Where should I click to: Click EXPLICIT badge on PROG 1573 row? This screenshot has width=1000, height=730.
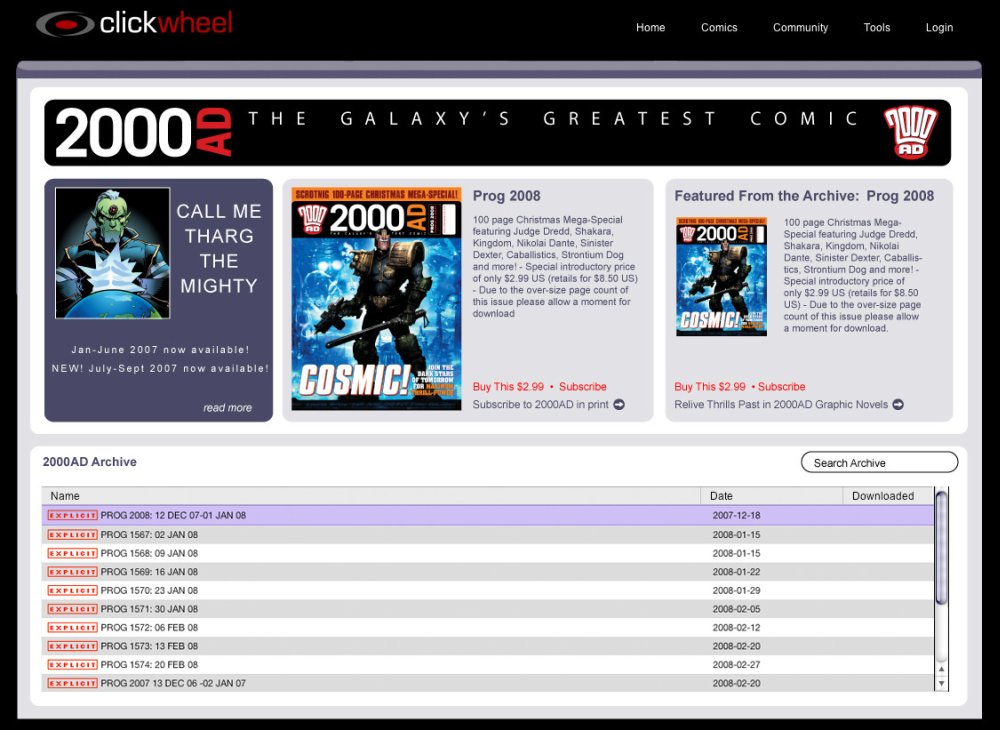click(x=73, y=646)
